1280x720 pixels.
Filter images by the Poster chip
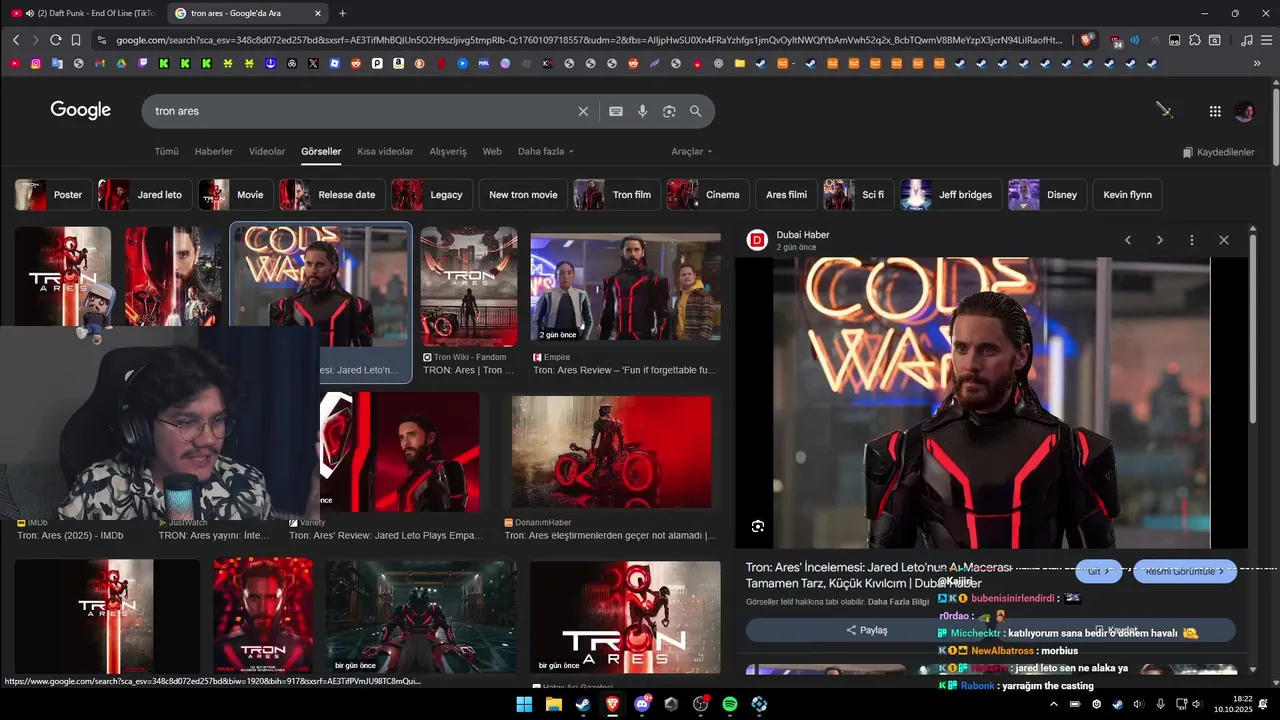pos(54,195)
